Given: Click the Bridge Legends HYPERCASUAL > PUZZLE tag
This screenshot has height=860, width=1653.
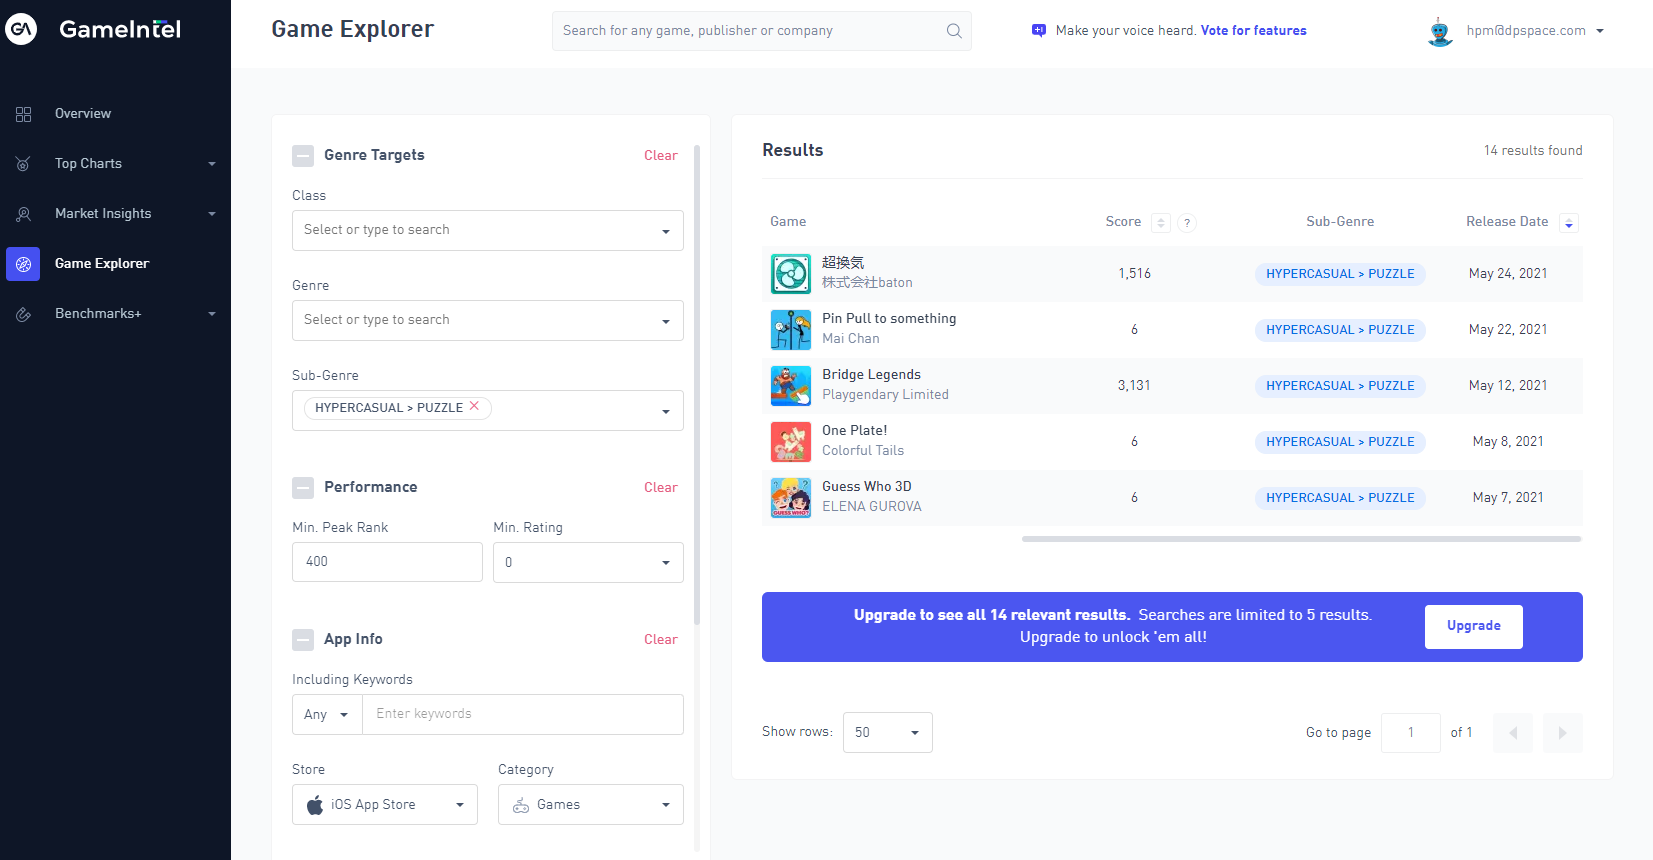Looking at the screenshot, I should [x=1340, y=386].
